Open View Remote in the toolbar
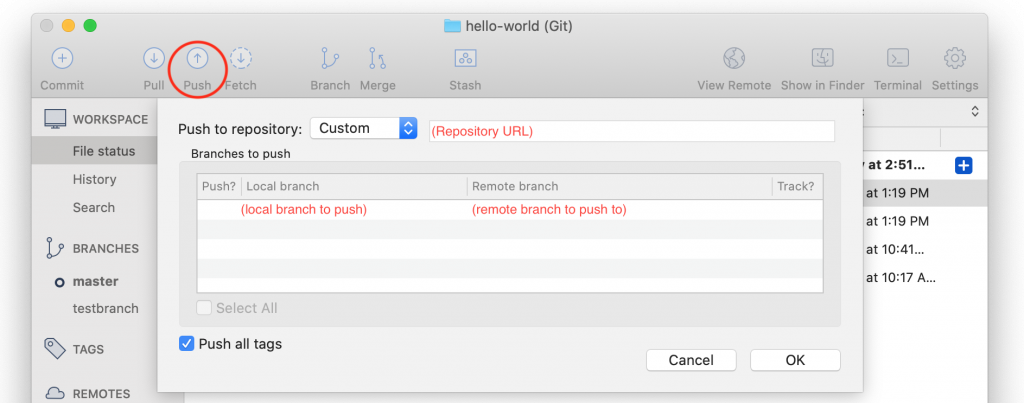This screenshot has width=1024, height=403. (x=734, y=58)
